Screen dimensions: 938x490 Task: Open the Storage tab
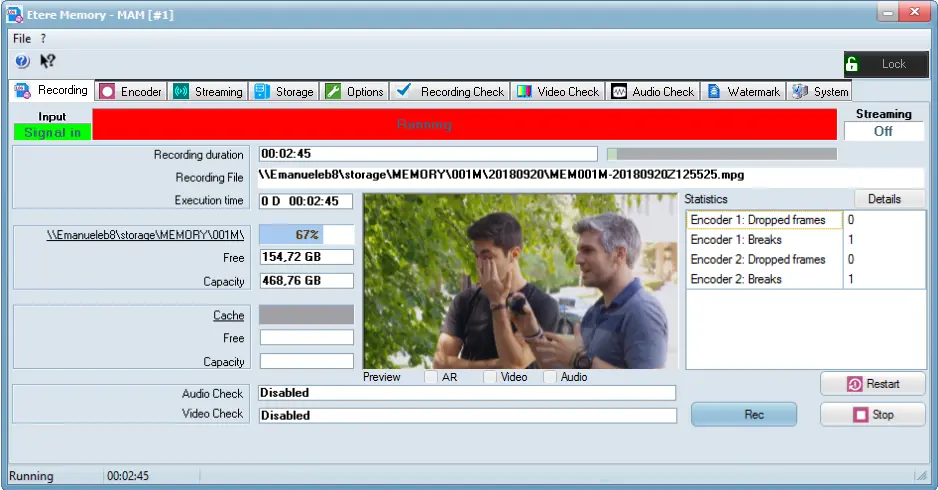coord(284,91)
